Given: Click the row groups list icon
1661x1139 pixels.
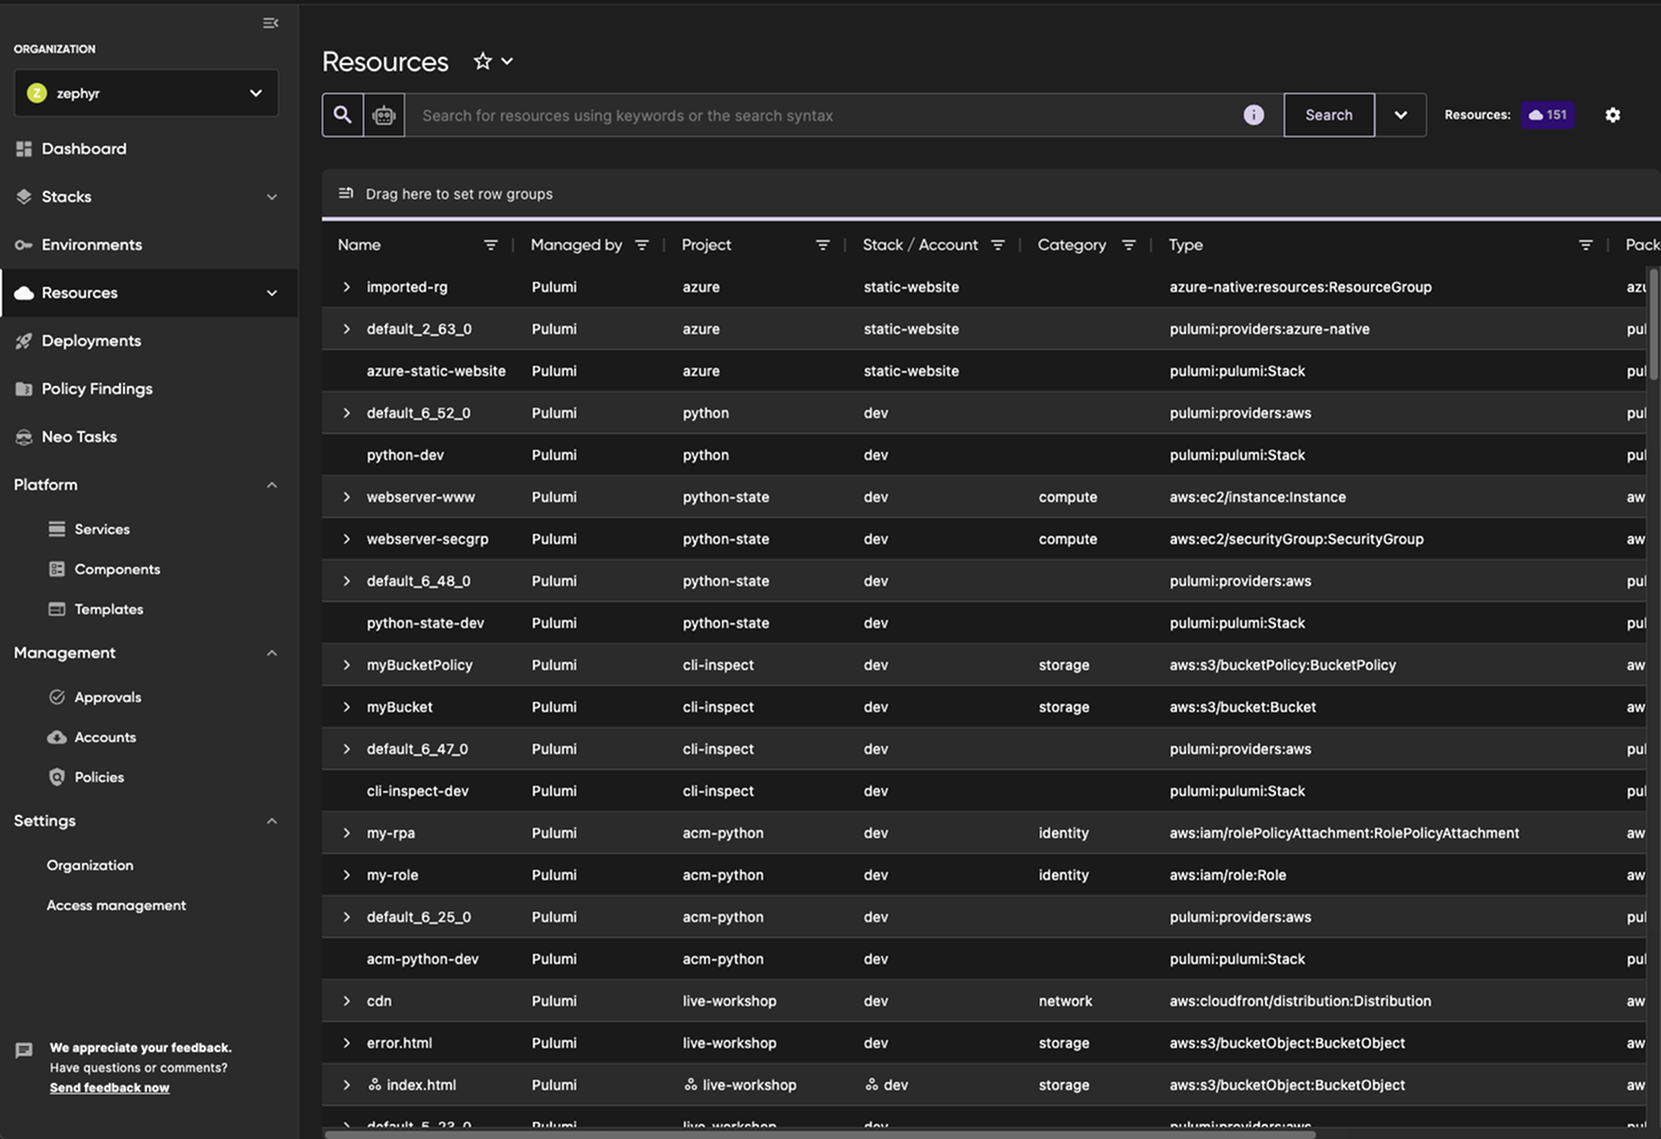Looking at the screenshot, I should point(346,193).
